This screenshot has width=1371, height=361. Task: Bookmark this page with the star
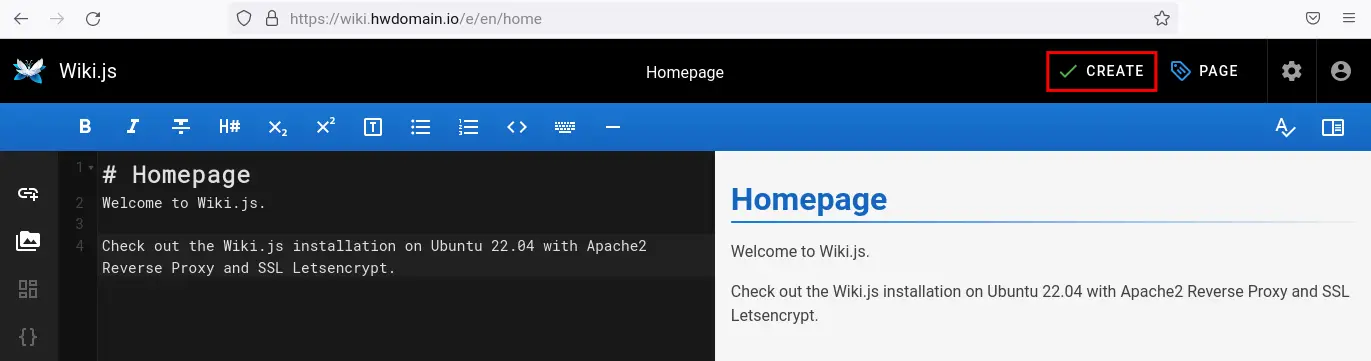coord(1162,18)
